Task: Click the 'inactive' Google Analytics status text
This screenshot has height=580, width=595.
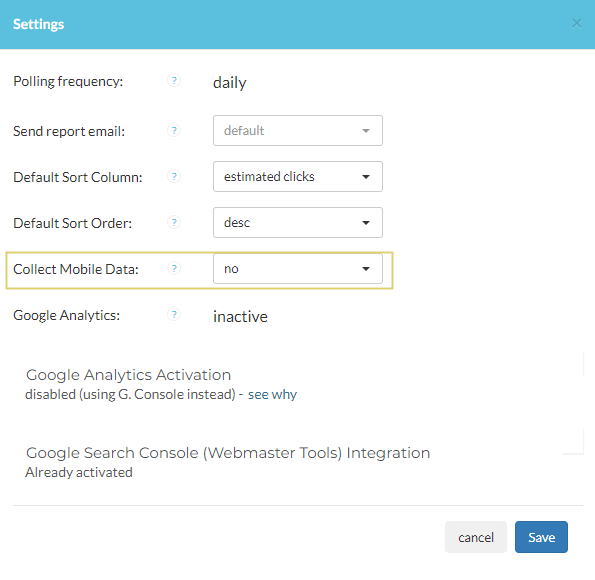Action: click(240, 316)
